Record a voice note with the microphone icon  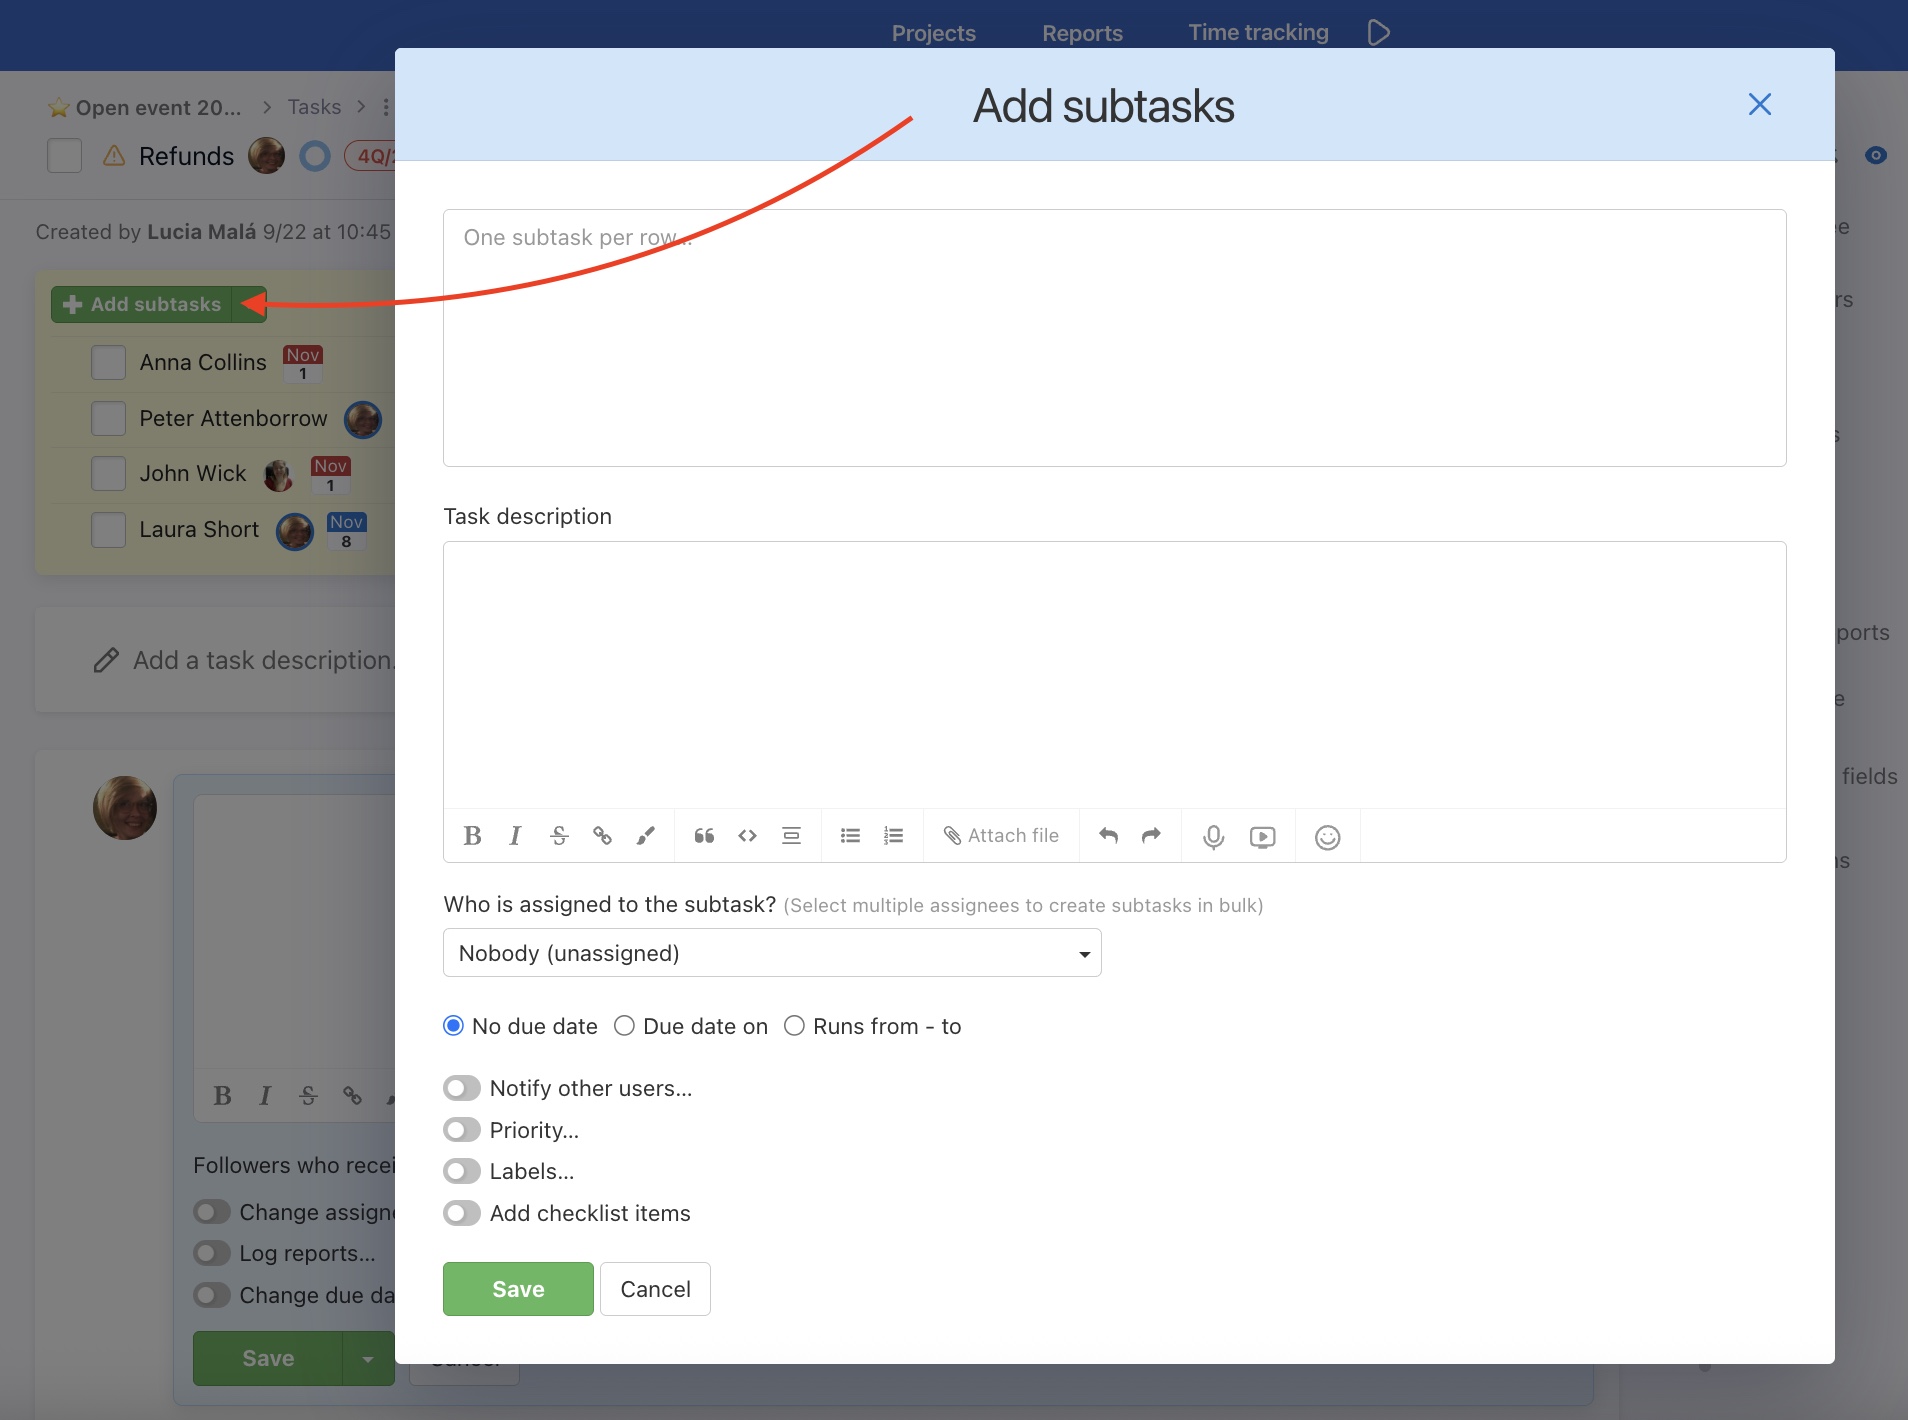point(1212,836)
